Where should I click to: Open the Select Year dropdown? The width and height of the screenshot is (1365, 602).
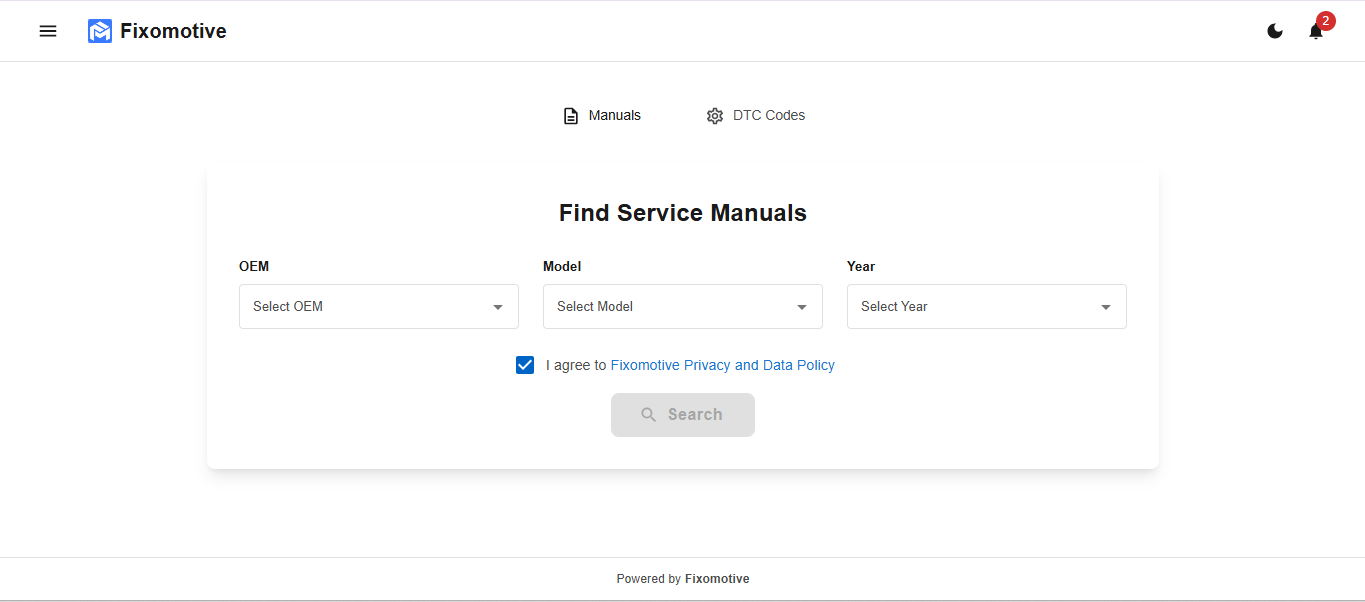(986, 306)
